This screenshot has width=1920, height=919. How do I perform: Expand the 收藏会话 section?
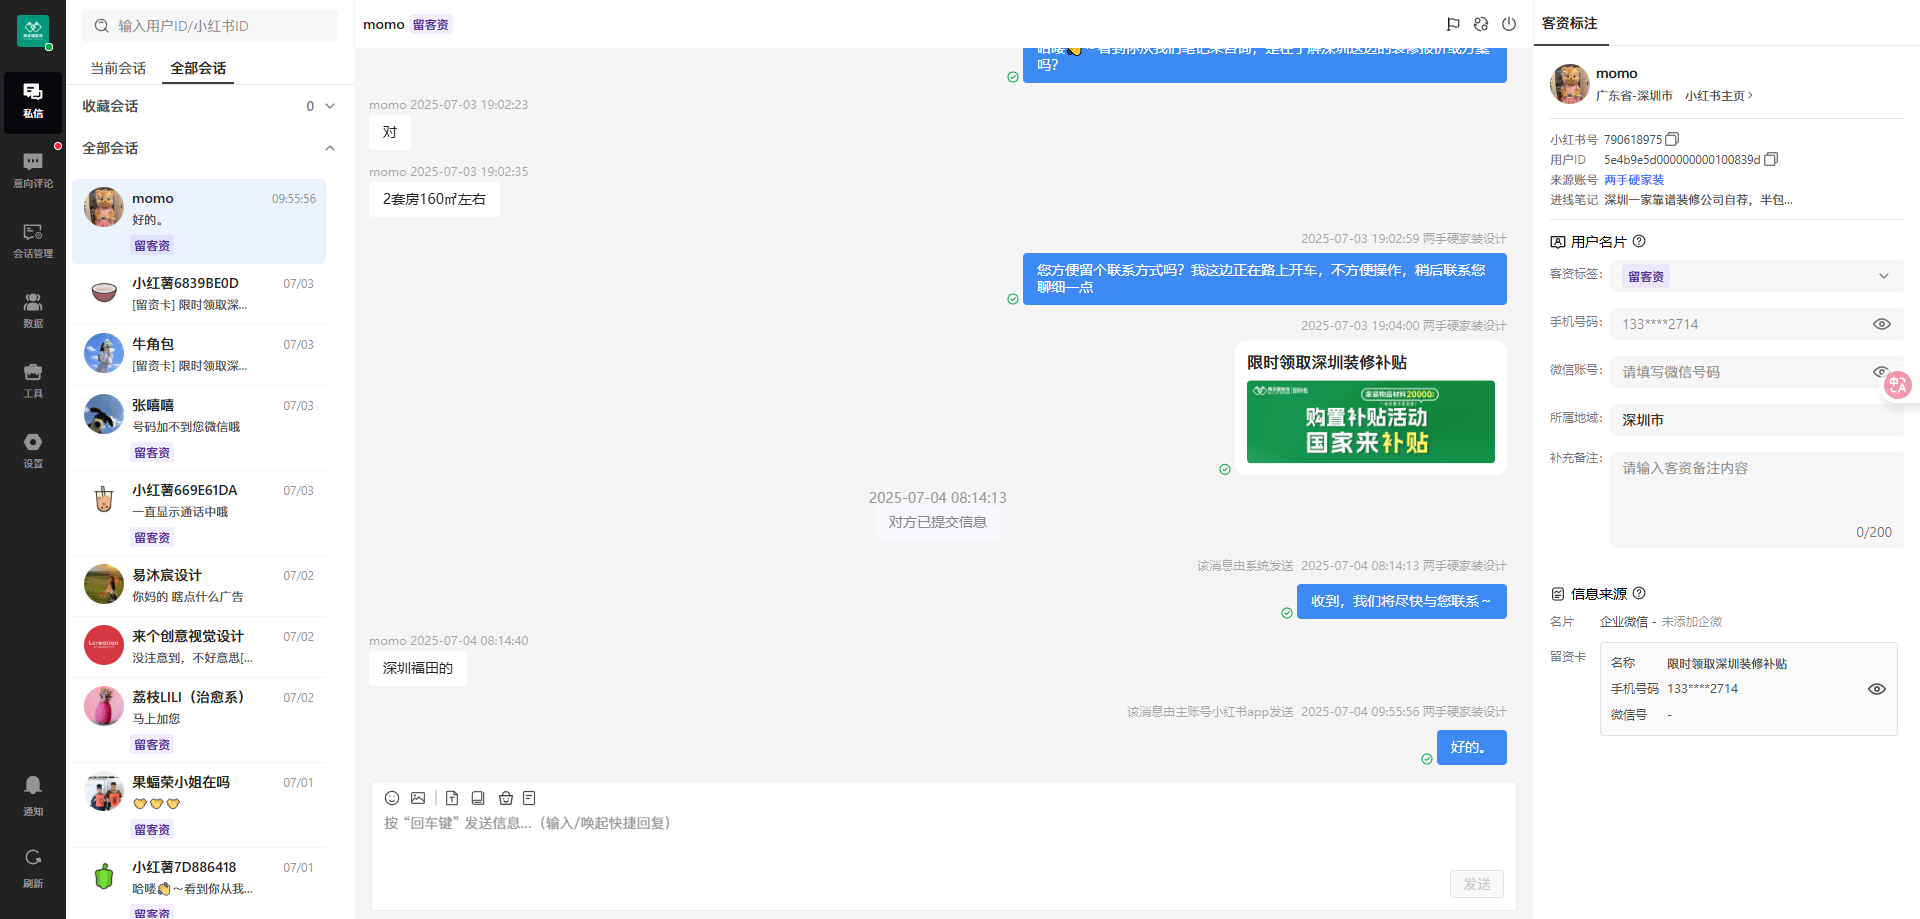(330, 105)
